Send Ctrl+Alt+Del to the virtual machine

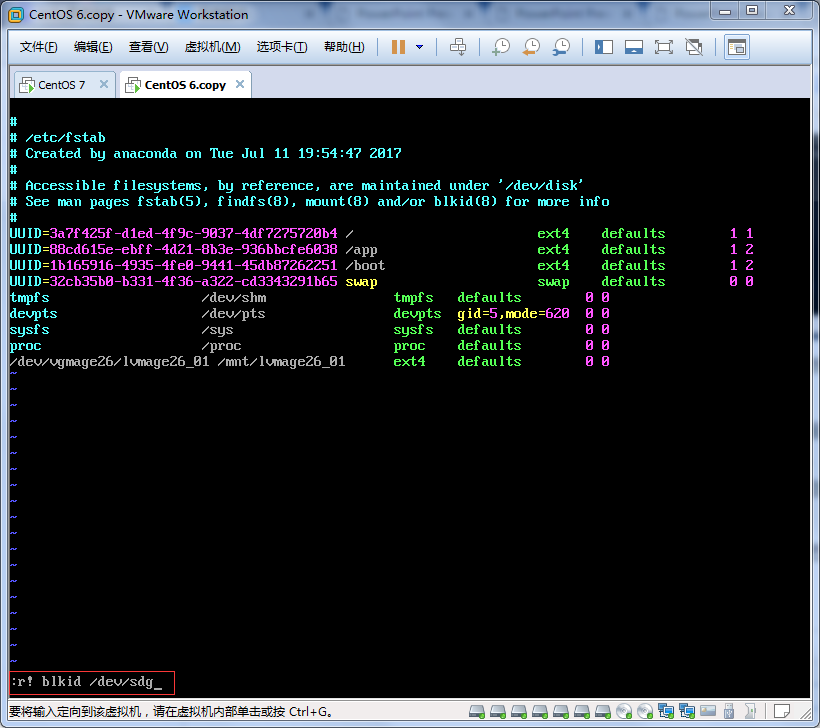click(x=458, y=47)
